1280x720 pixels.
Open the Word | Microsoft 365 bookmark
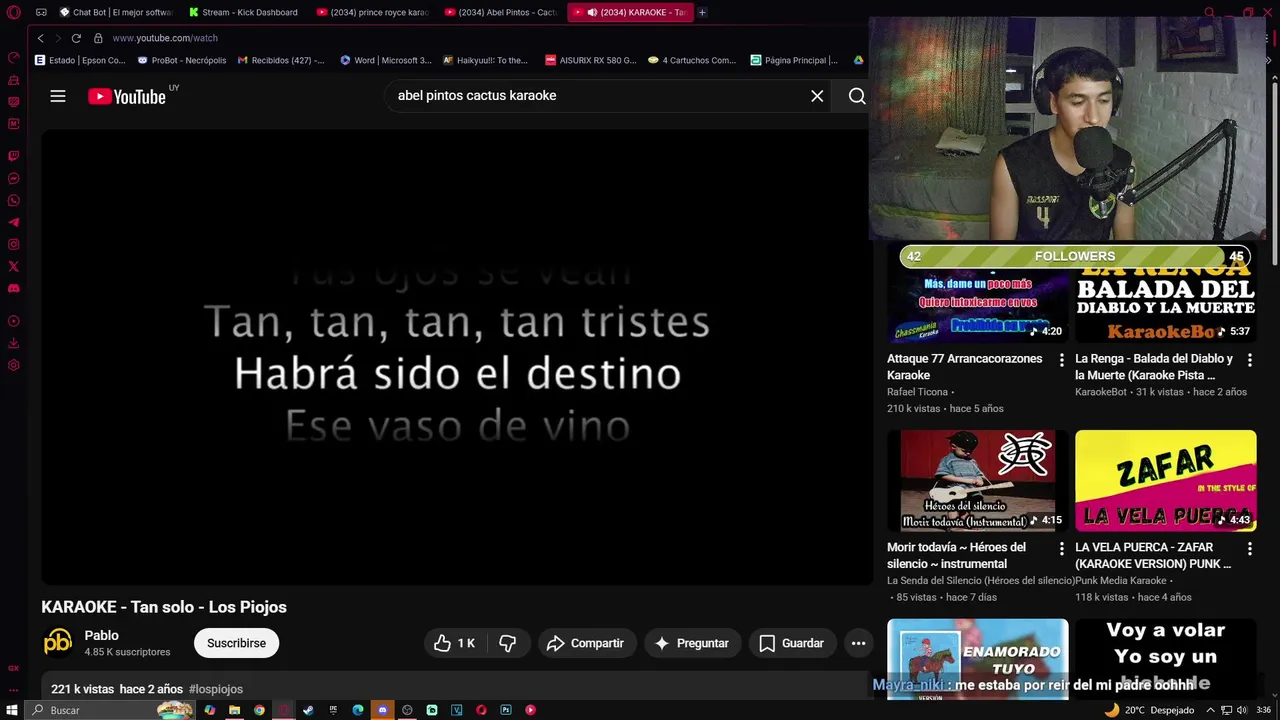pyautogui.click(x=386, y=60)
